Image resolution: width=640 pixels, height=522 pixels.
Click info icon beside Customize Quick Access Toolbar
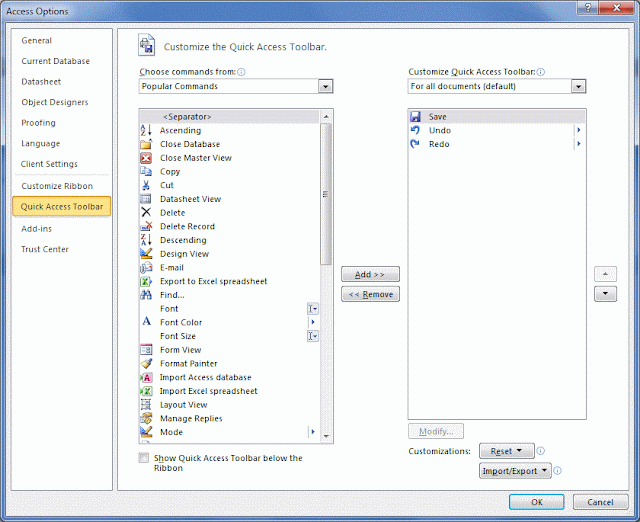(541, 72)
